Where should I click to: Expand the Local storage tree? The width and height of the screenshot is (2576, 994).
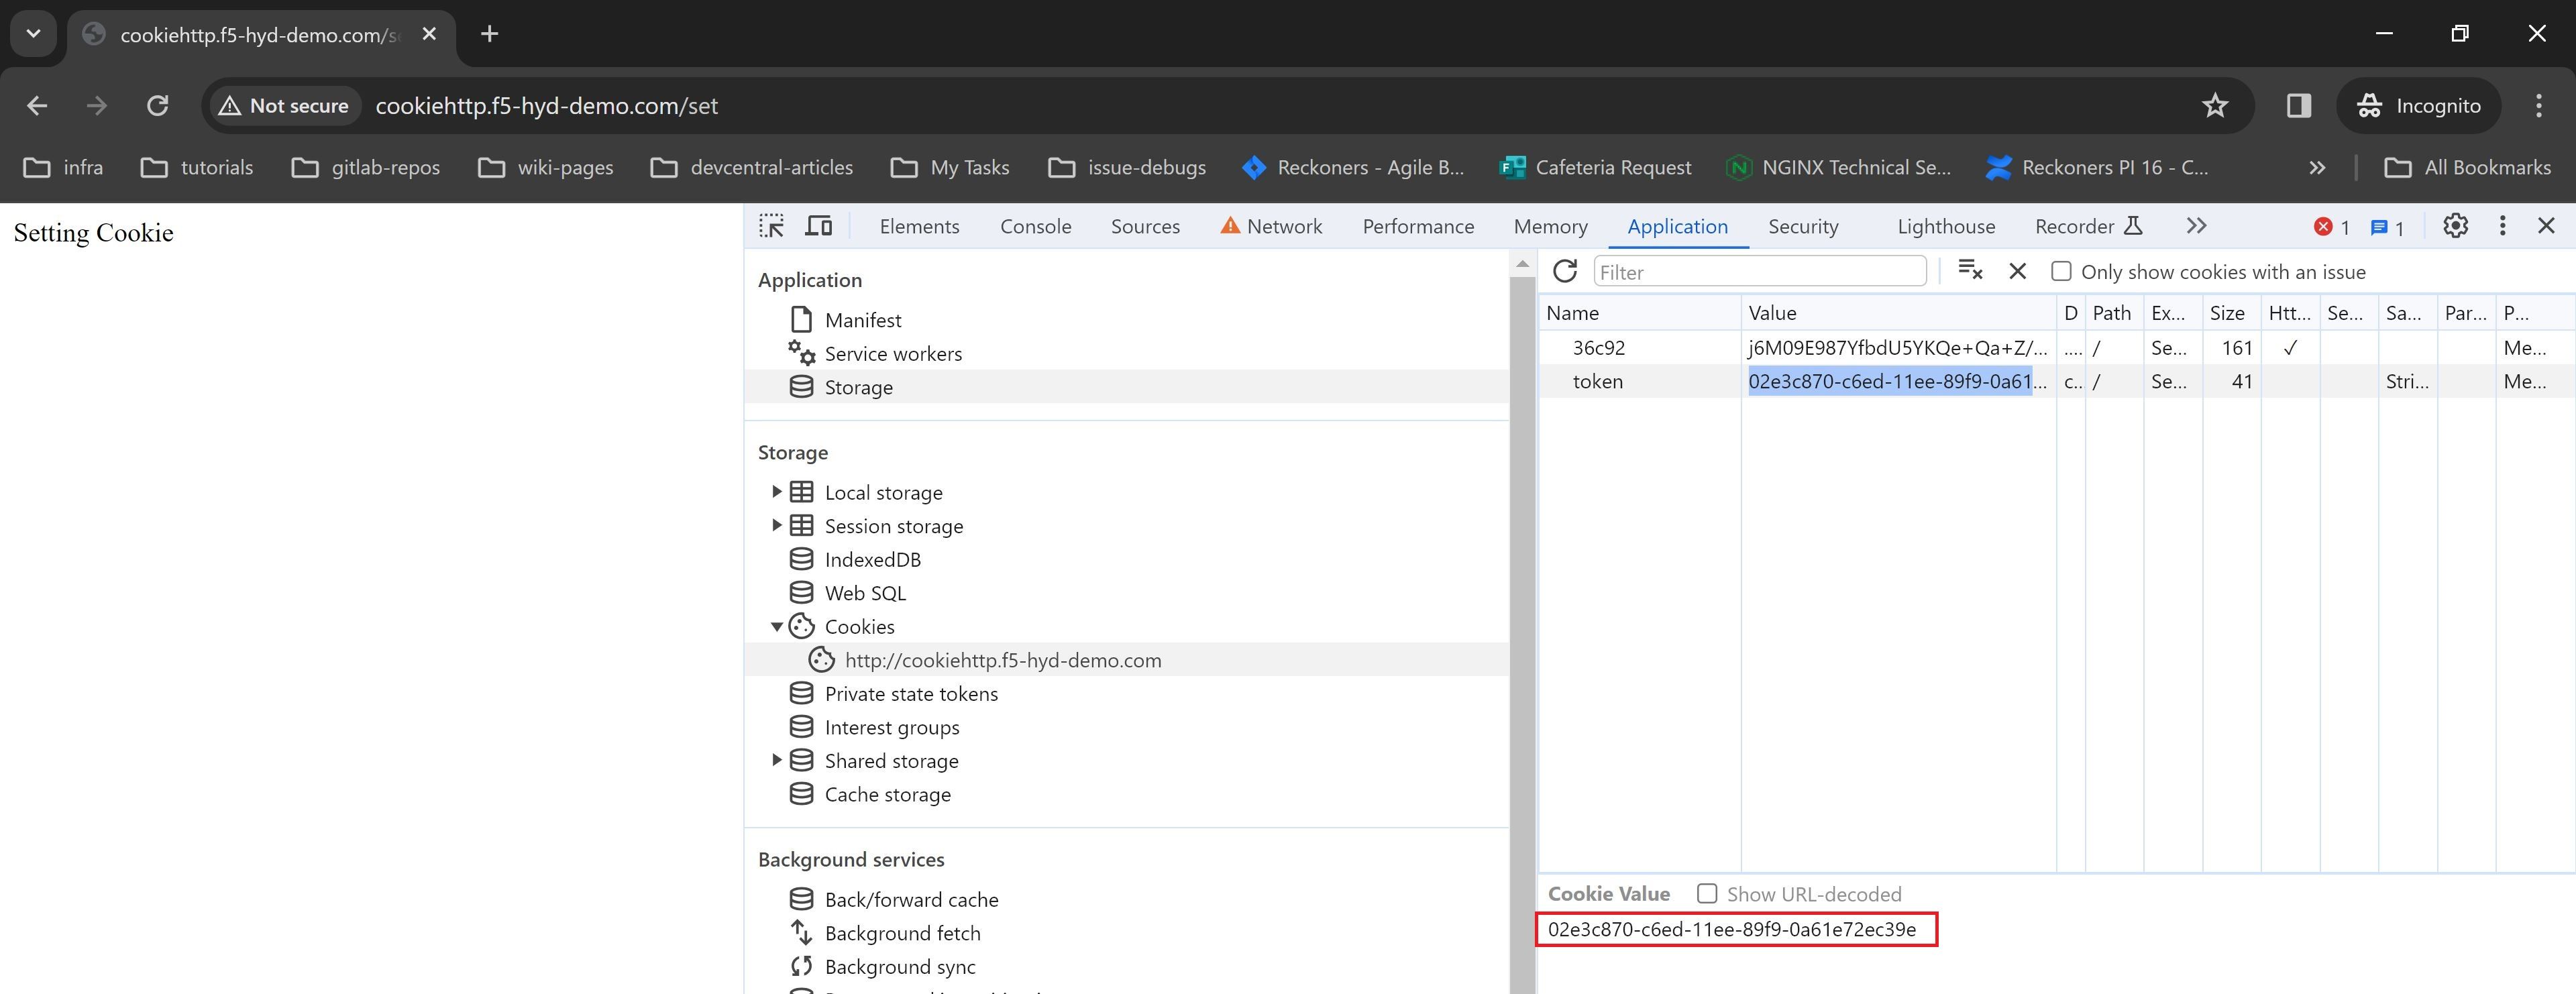coord(776,492)
